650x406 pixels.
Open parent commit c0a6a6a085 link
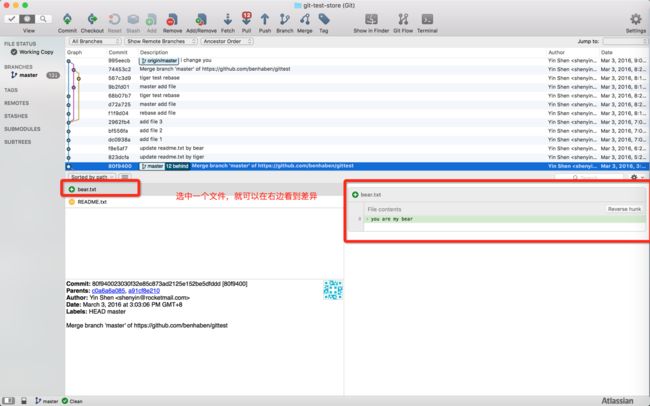[108, 291]
